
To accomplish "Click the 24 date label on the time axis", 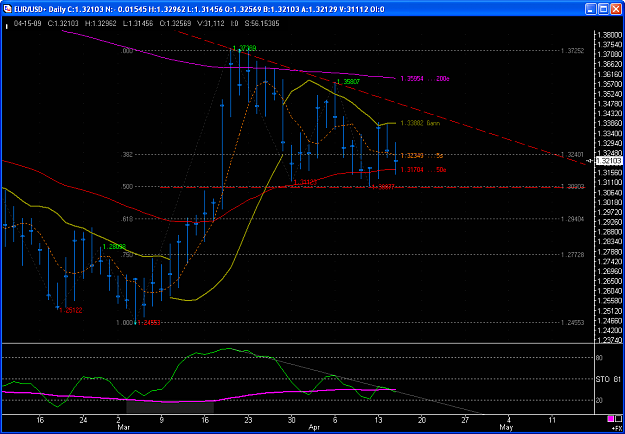I will tap(83, 420).
